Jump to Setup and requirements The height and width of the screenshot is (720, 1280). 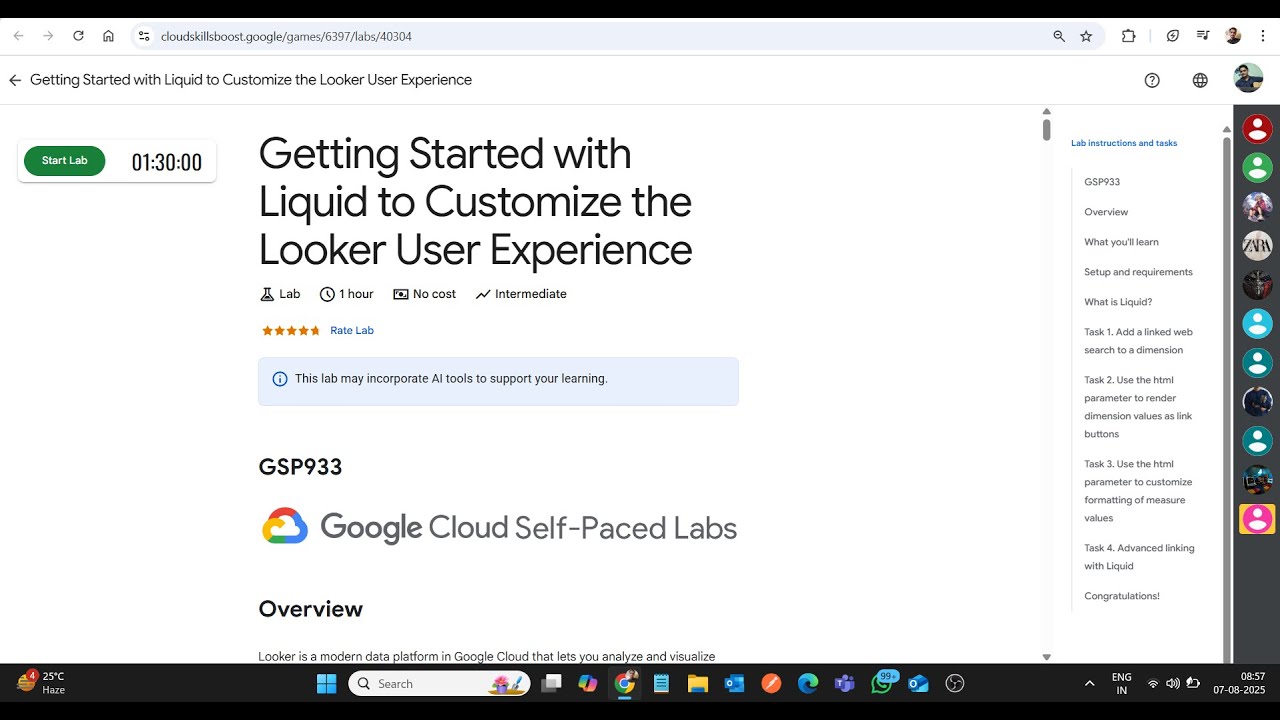(1138, 272)
